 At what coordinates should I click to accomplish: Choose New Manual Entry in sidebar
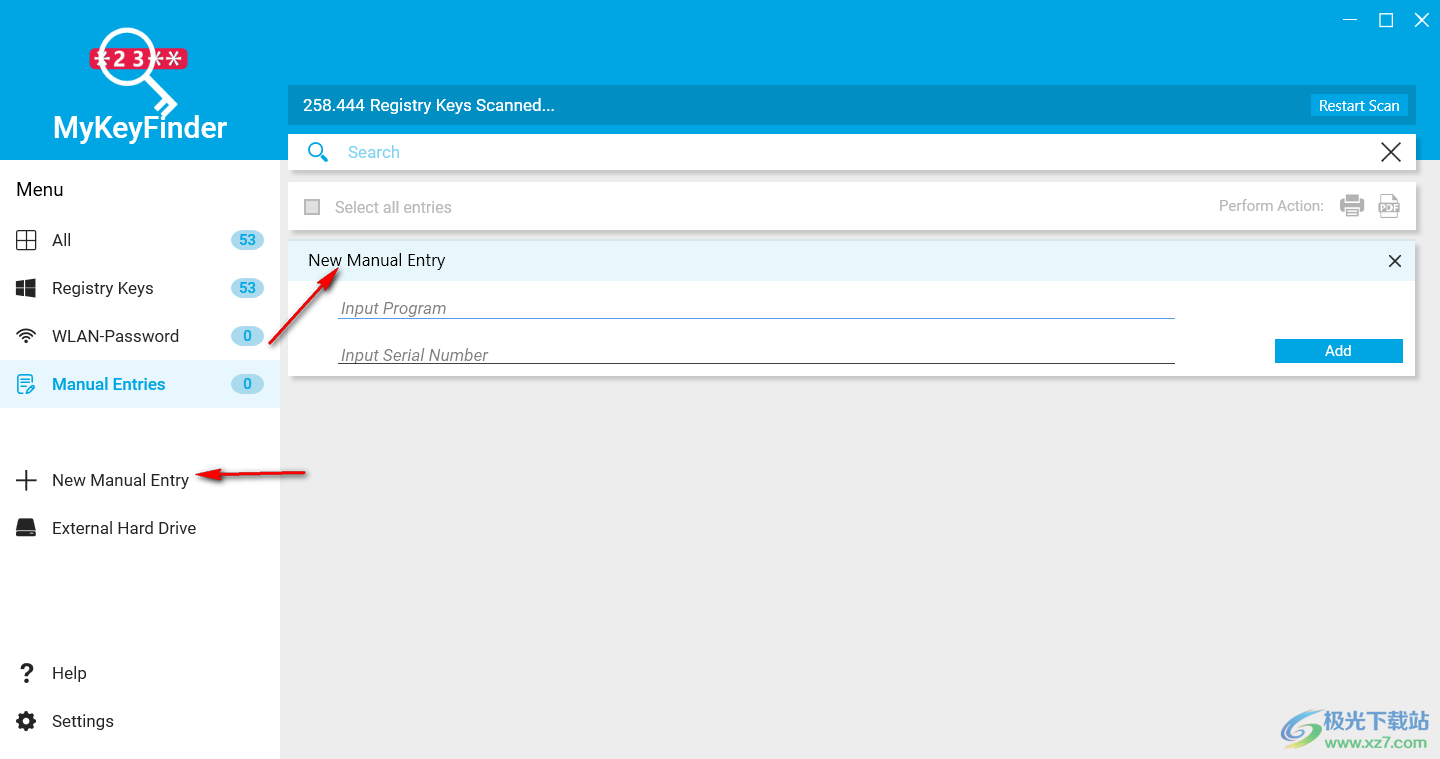click(x=140, y=480)
